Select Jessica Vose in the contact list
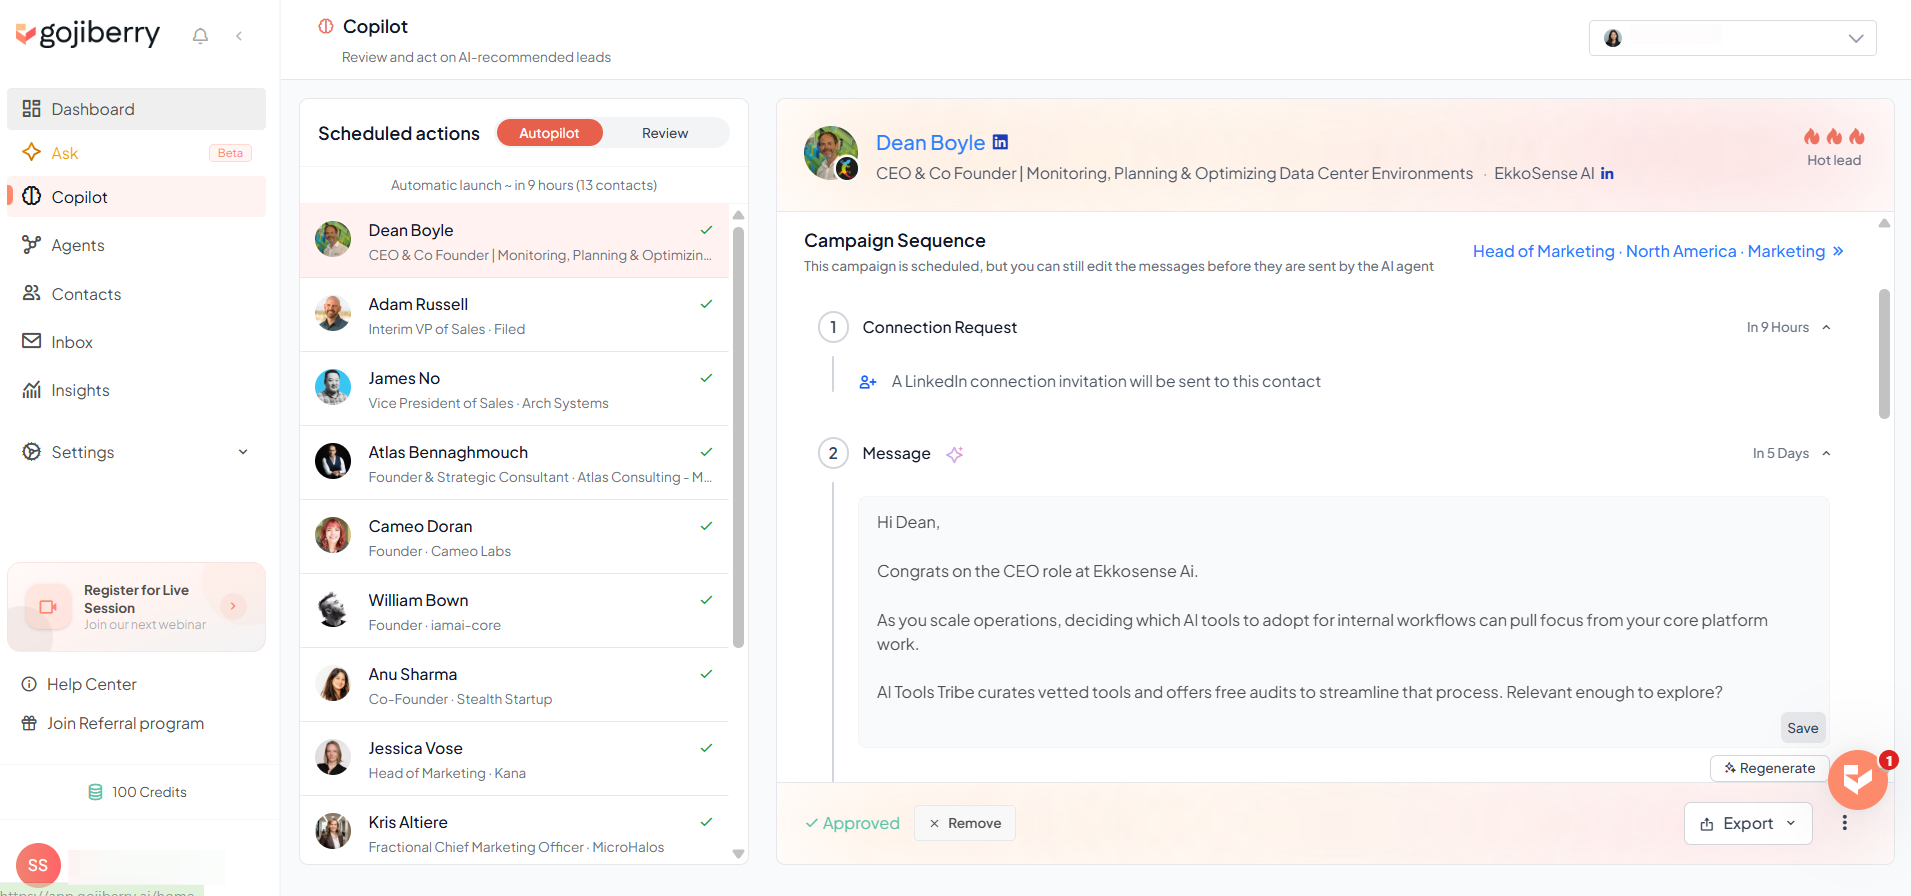Image resolution: width=1911 pixels, height=896 pixels. [514, 759]
